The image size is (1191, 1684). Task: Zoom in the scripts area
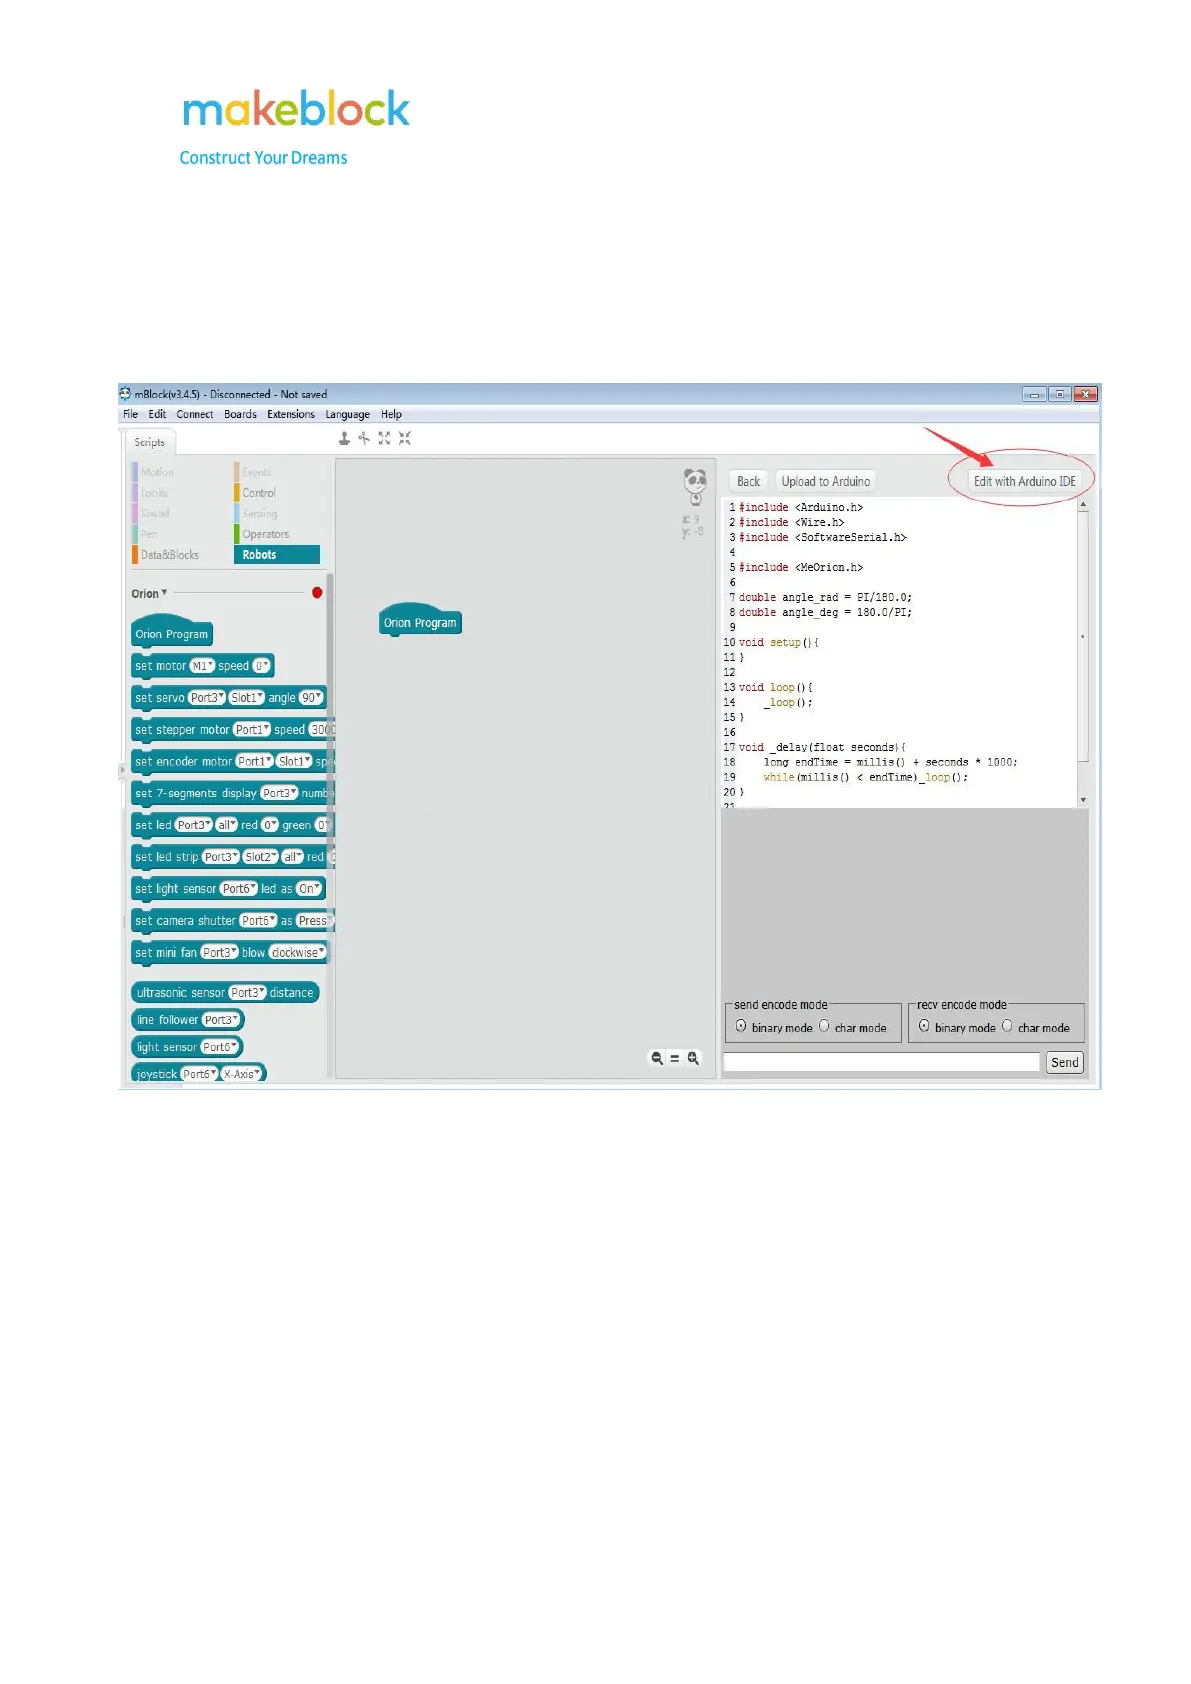click(x=693, y=1058)
